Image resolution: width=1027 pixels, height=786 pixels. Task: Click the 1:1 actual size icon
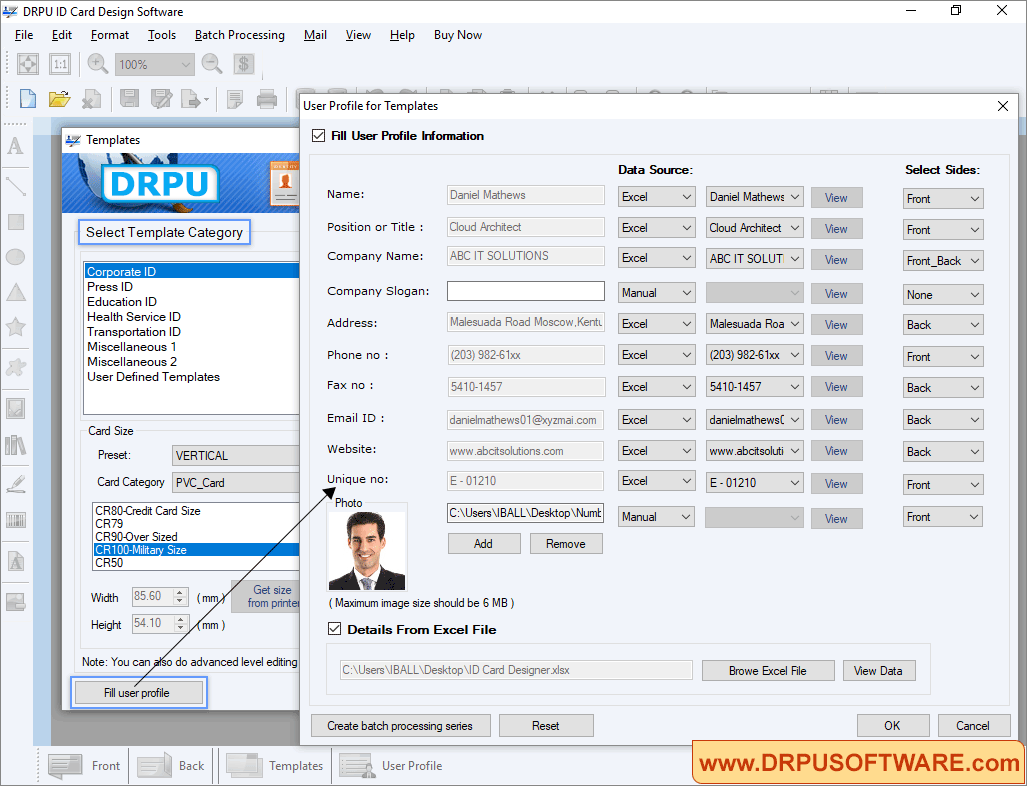pyautogui.click(x=60, y=64)
